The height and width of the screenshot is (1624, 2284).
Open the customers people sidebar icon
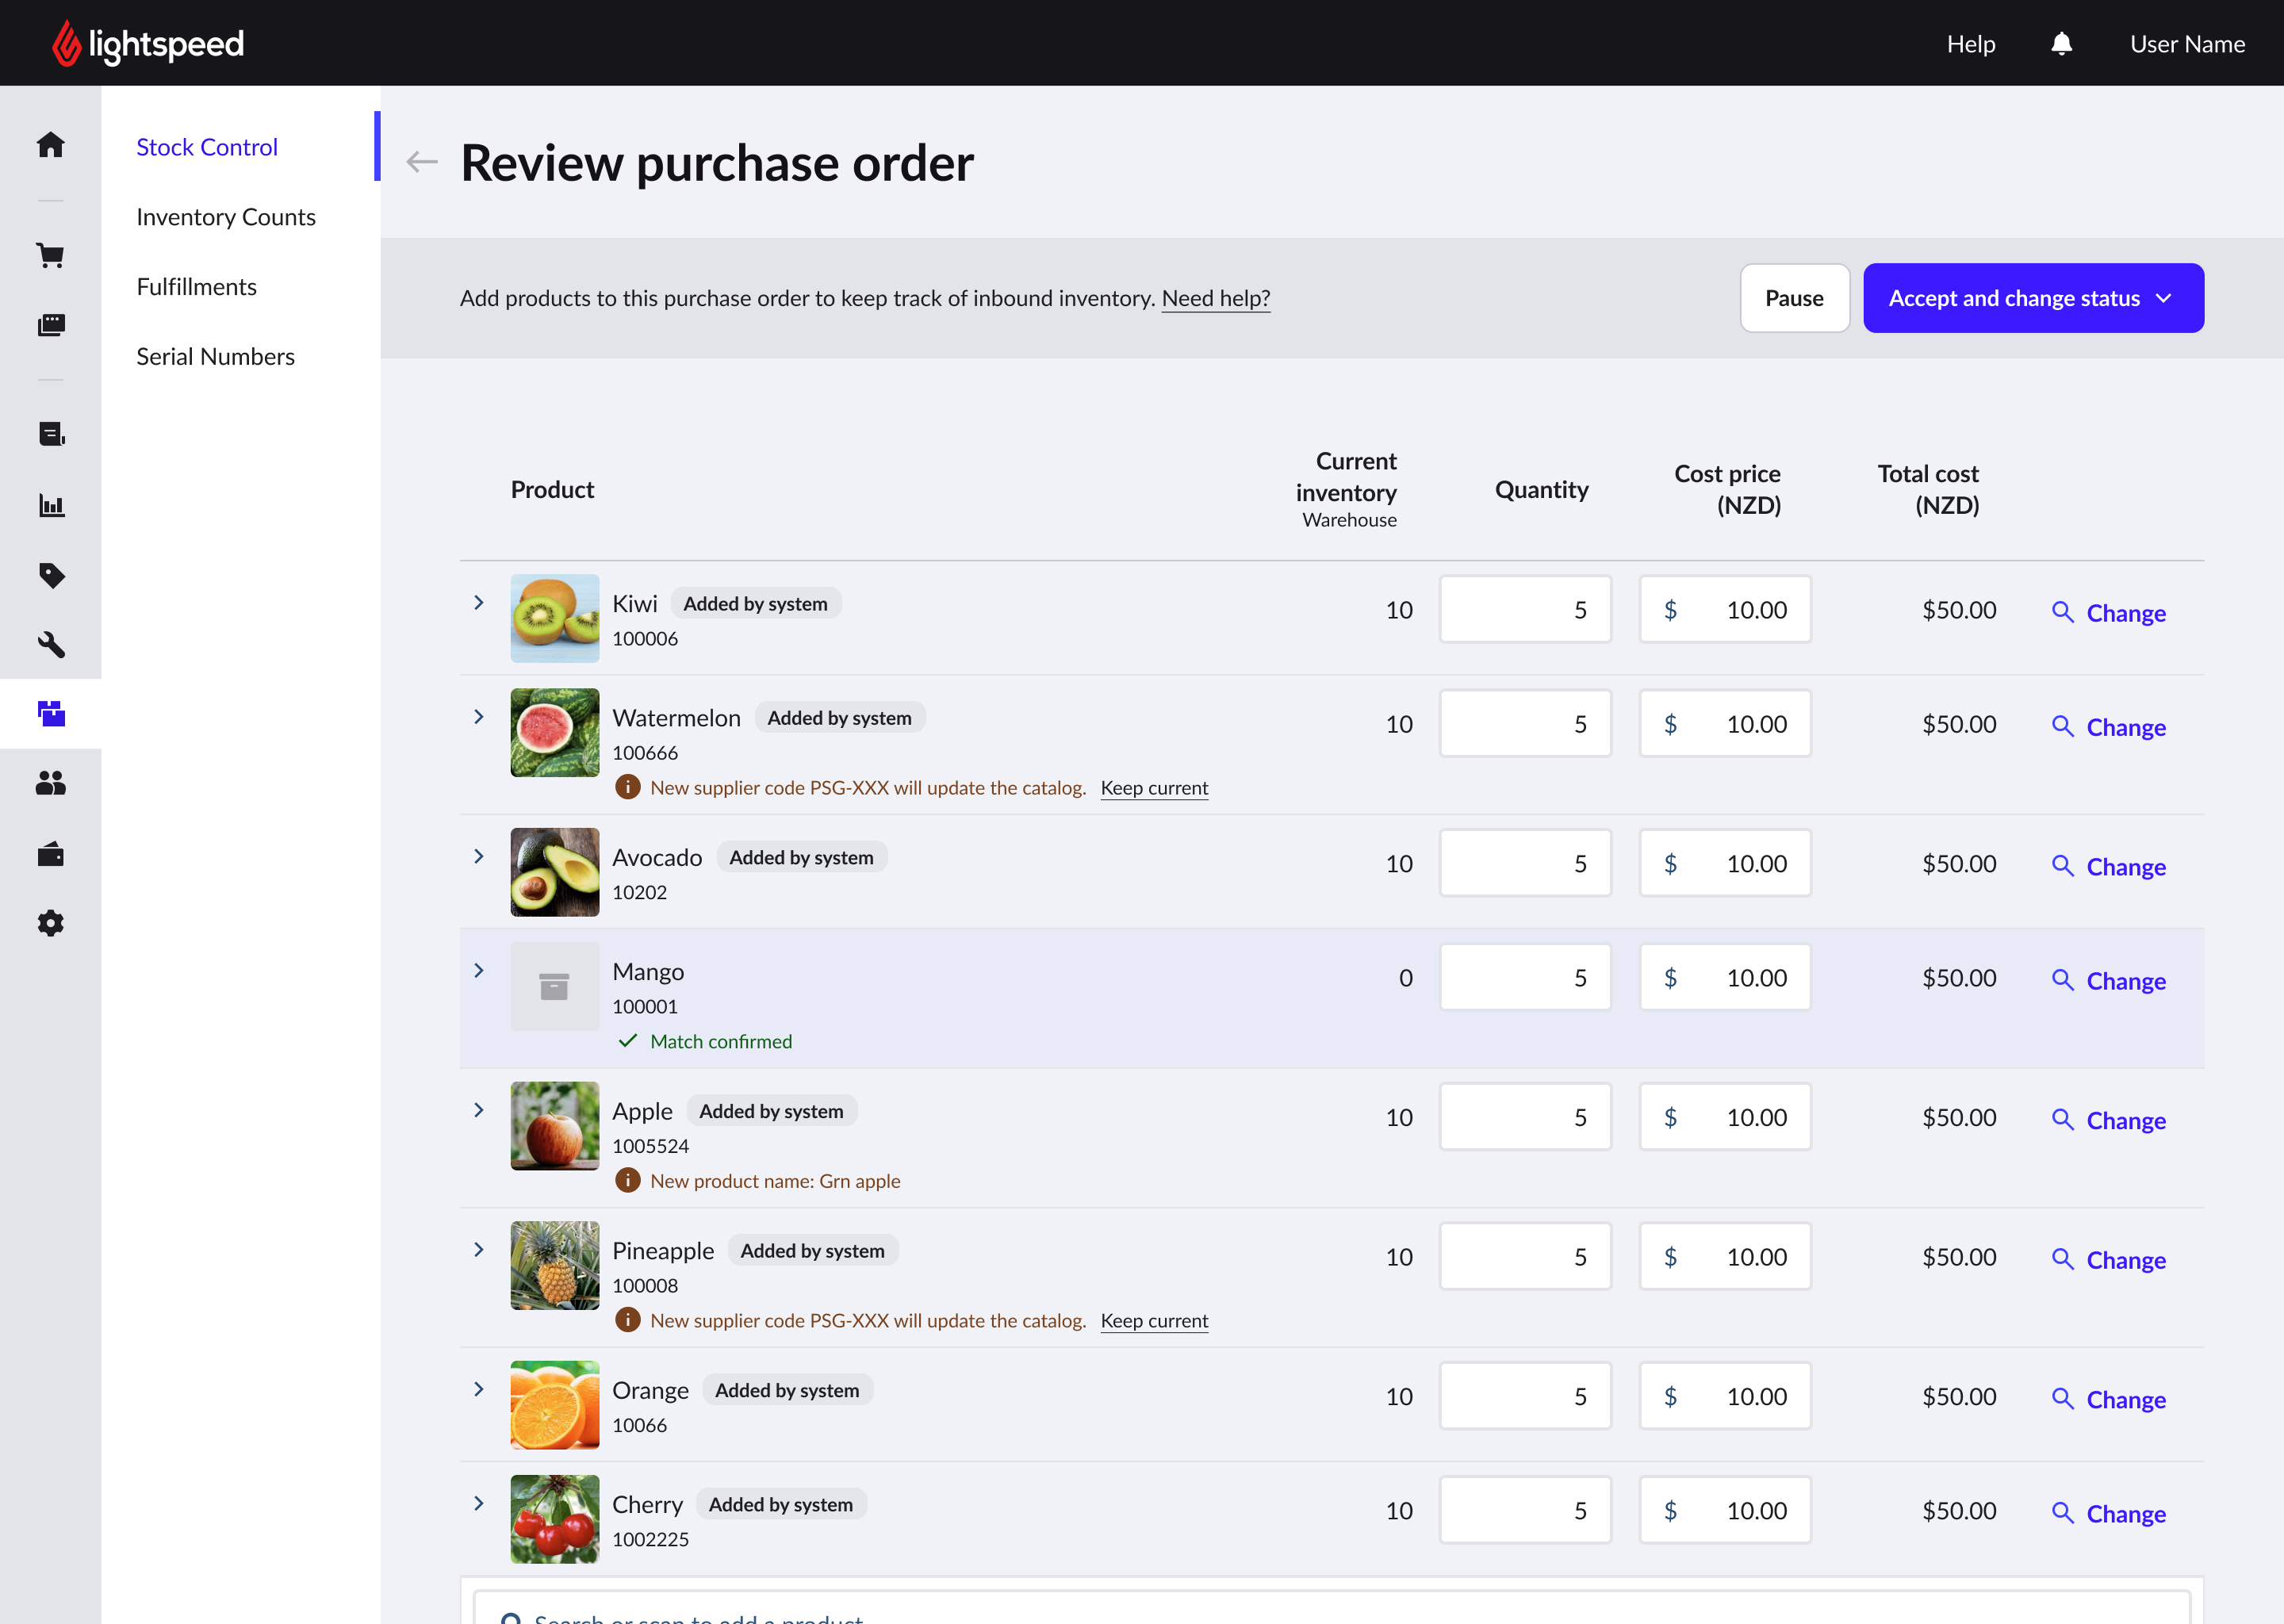coord(50,783)
